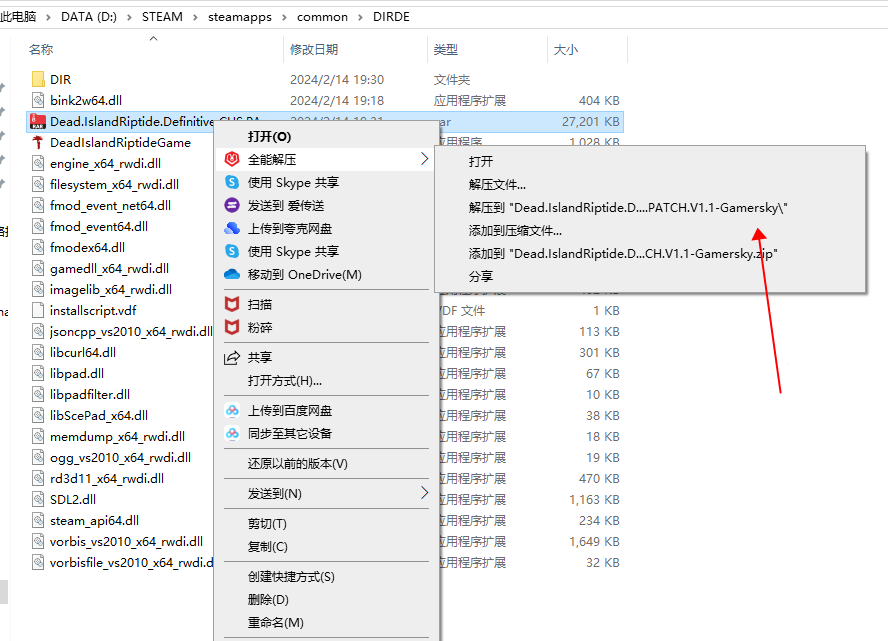Click the memdump_x64_rwdi.dll file icon
This screenshot has width=888, height=641.
[38, 436]
